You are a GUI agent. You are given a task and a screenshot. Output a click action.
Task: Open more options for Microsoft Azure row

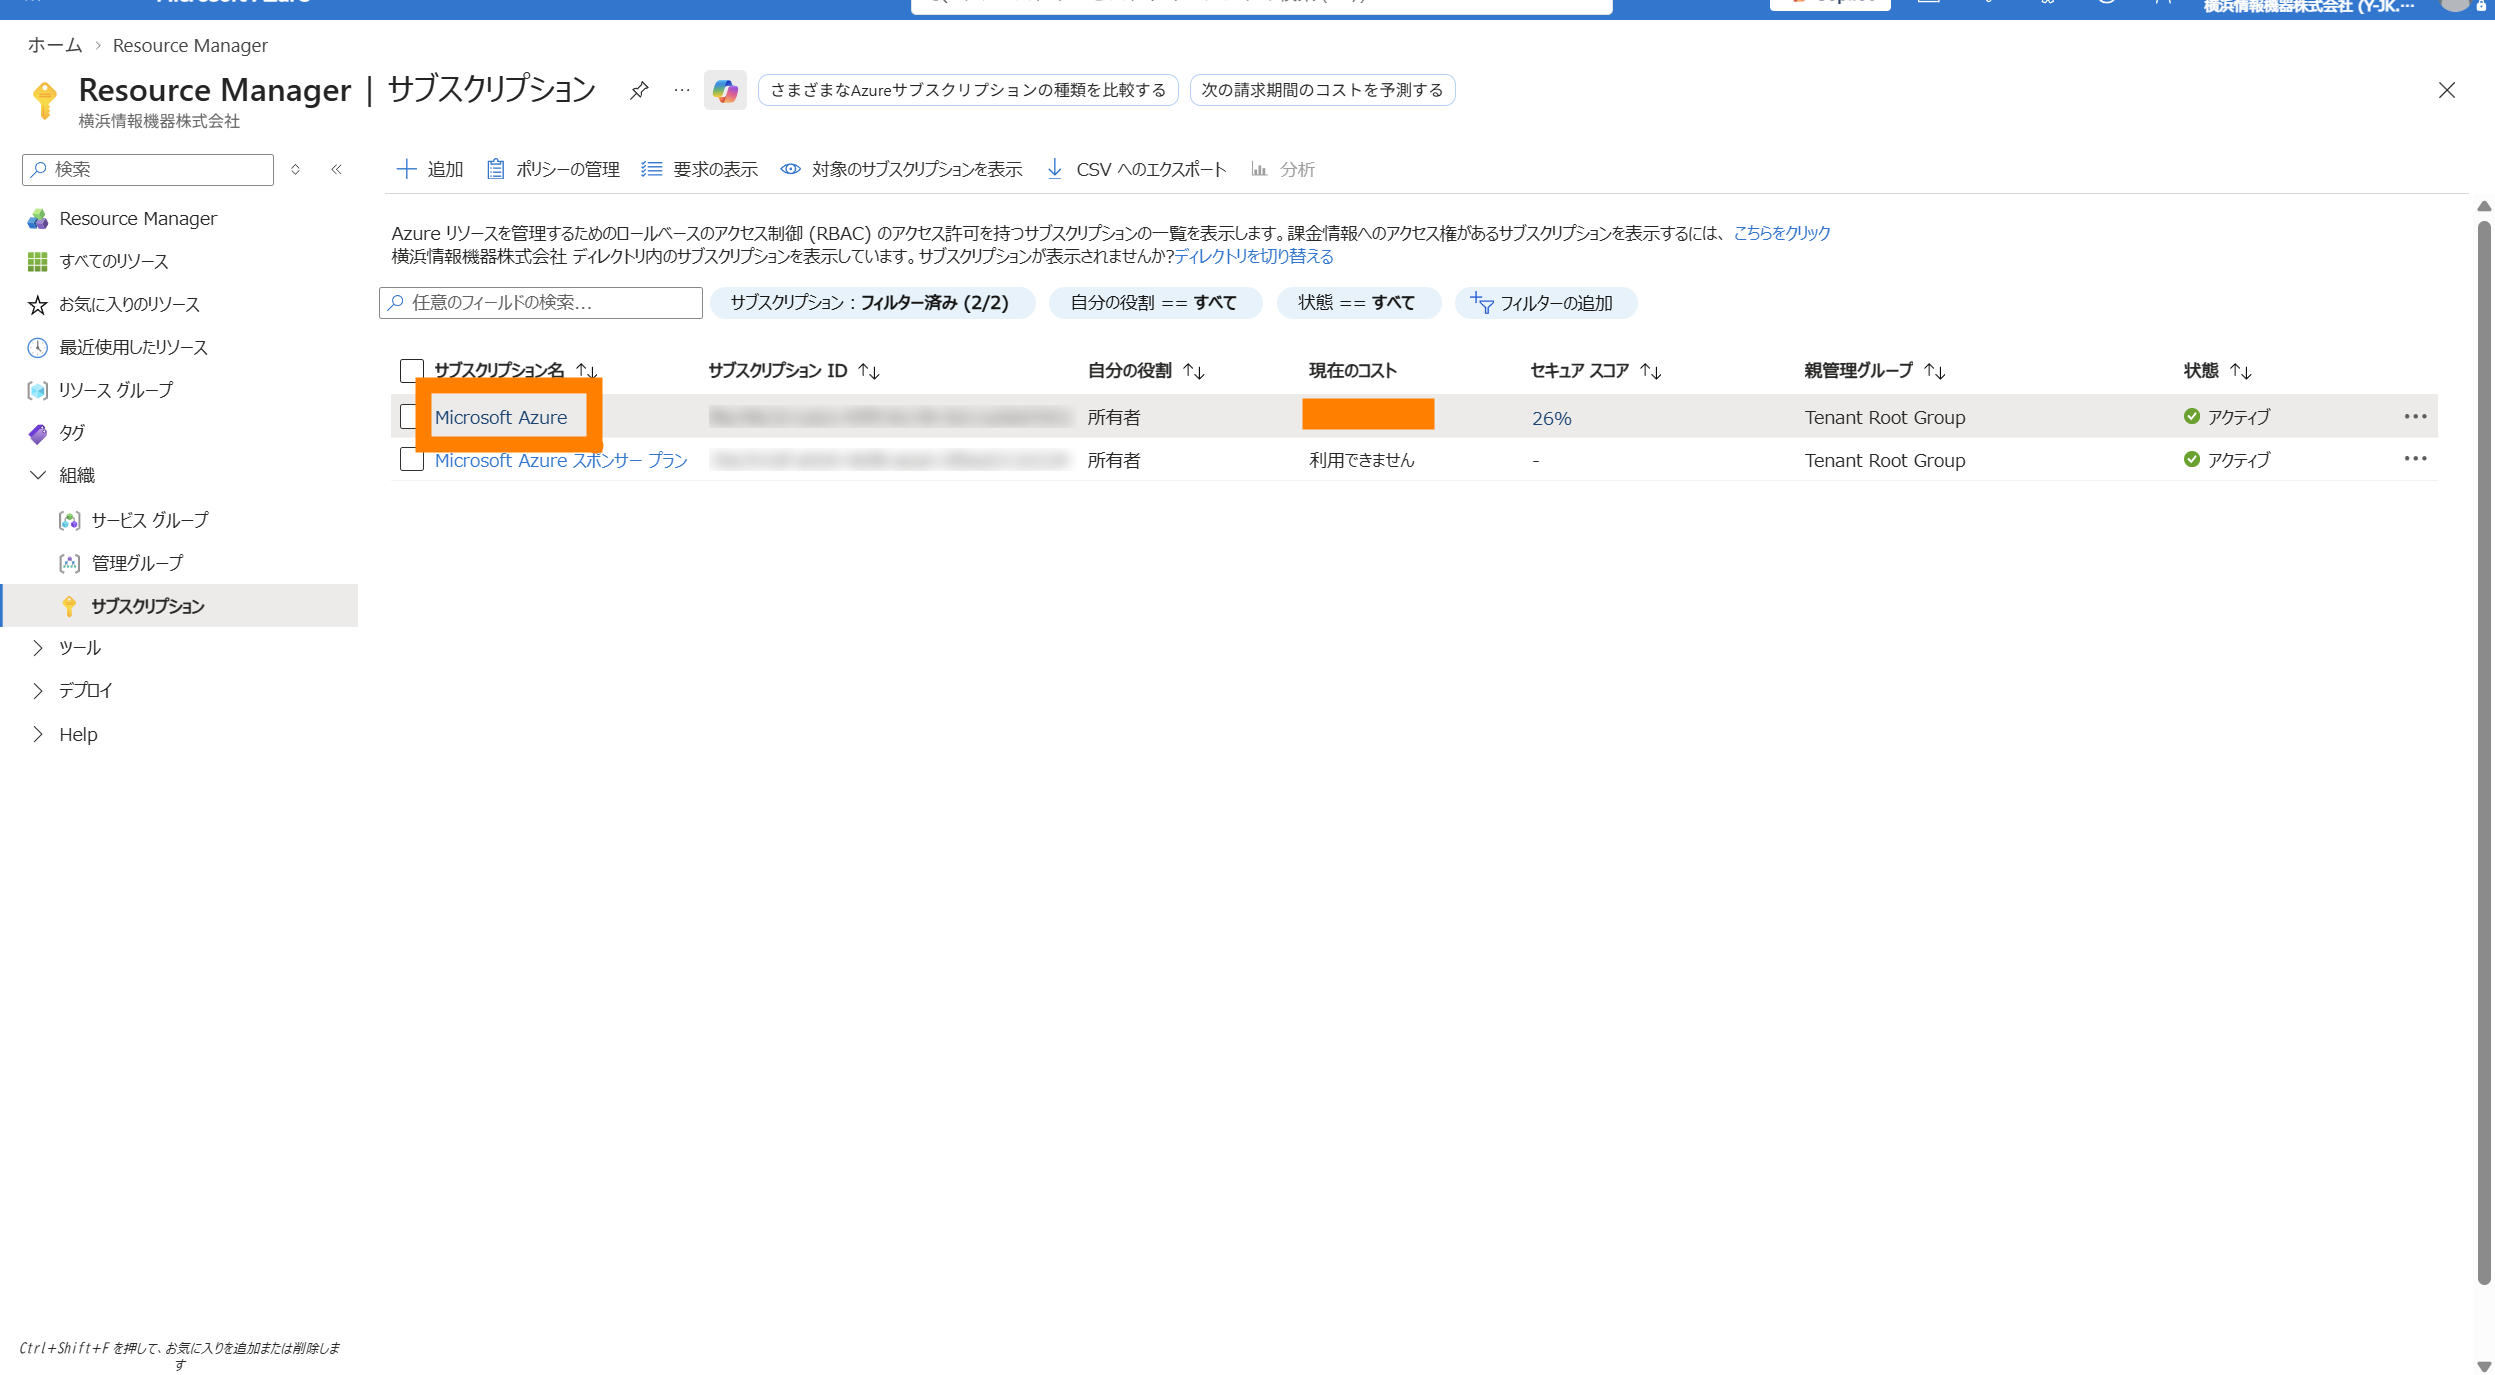pyautogui.click(x=2415, y=416)
